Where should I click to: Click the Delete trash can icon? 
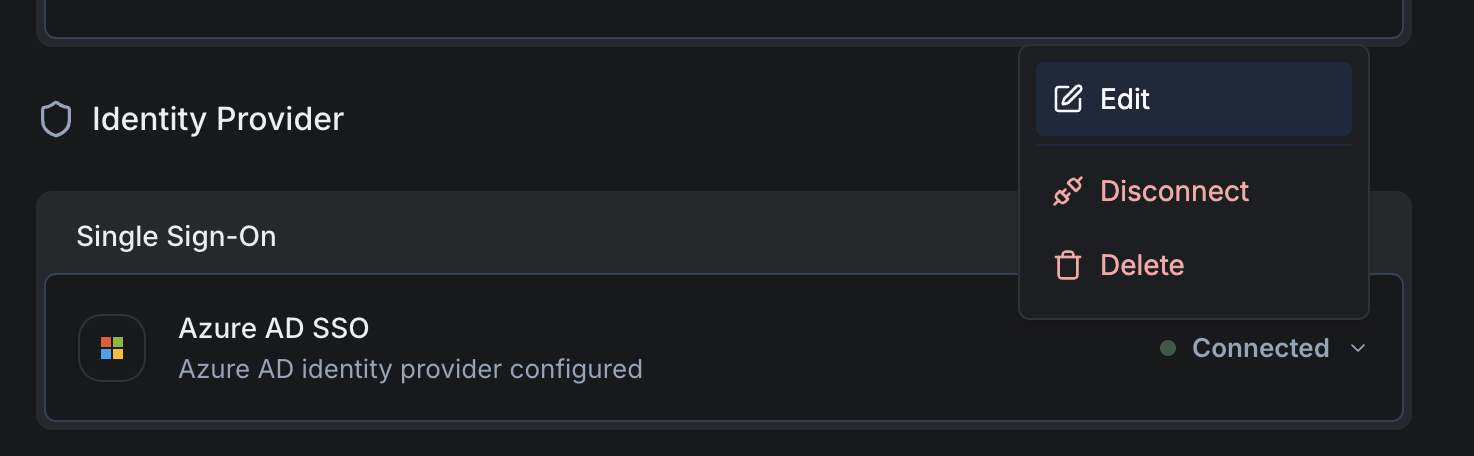click(1068, 265)
